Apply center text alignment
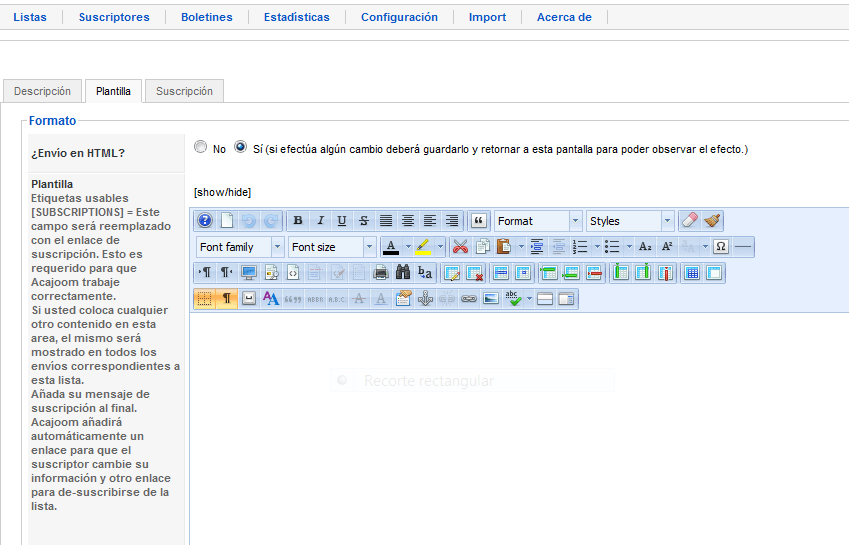The width and height of the screenshot is (849, 545). point(408,221)
